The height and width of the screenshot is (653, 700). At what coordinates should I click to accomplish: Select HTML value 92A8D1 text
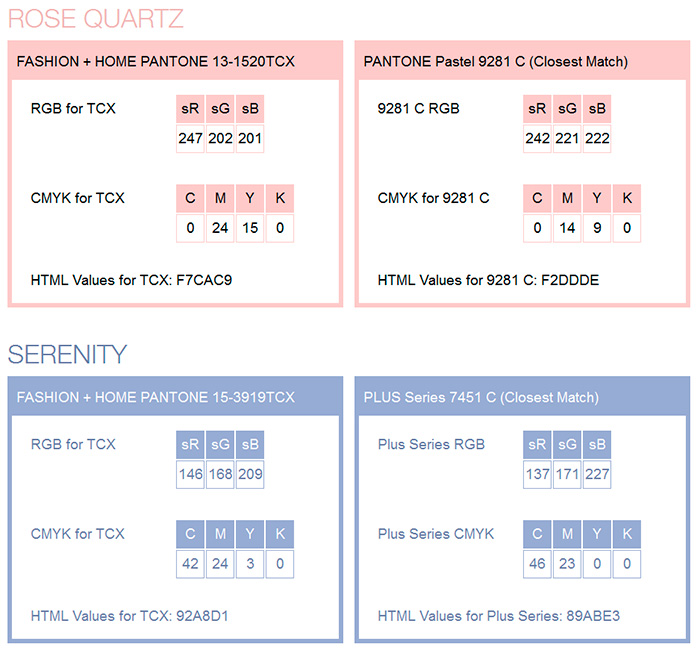click(202, 616)
